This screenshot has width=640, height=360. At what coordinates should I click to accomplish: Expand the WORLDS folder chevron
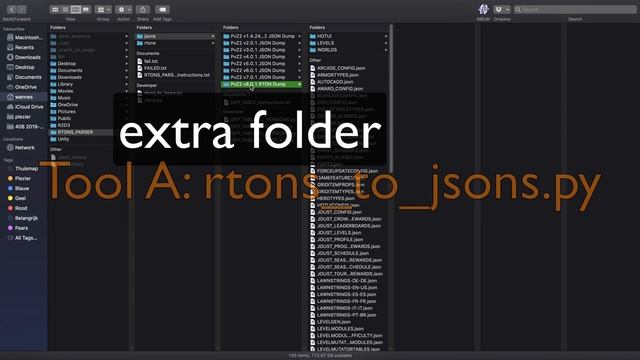[x=386, y=50]
